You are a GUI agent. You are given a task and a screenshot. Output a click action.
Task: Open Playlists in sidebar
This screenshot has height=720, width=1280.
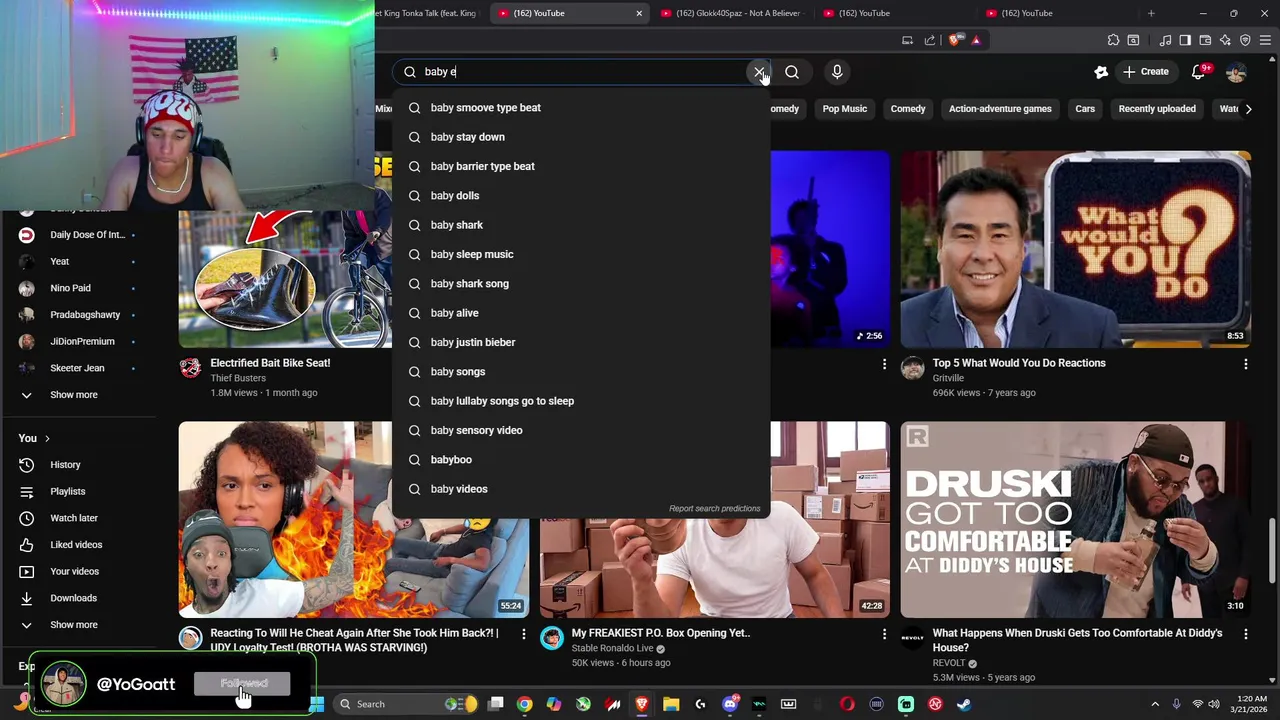tap(68, 492)
